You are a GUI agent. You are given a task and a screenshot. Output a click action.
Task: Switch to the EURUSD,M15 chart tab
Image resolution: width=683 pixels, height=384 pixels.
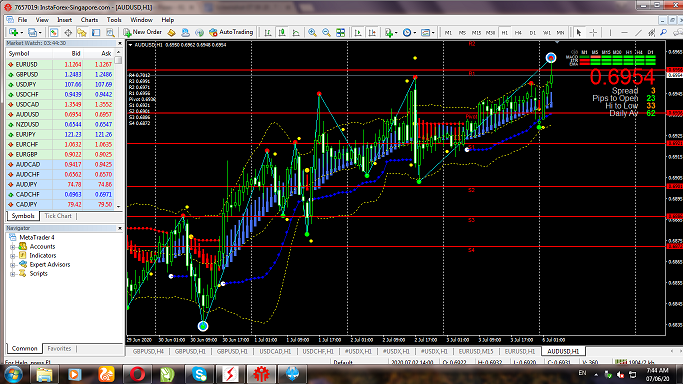pos(476,351)
